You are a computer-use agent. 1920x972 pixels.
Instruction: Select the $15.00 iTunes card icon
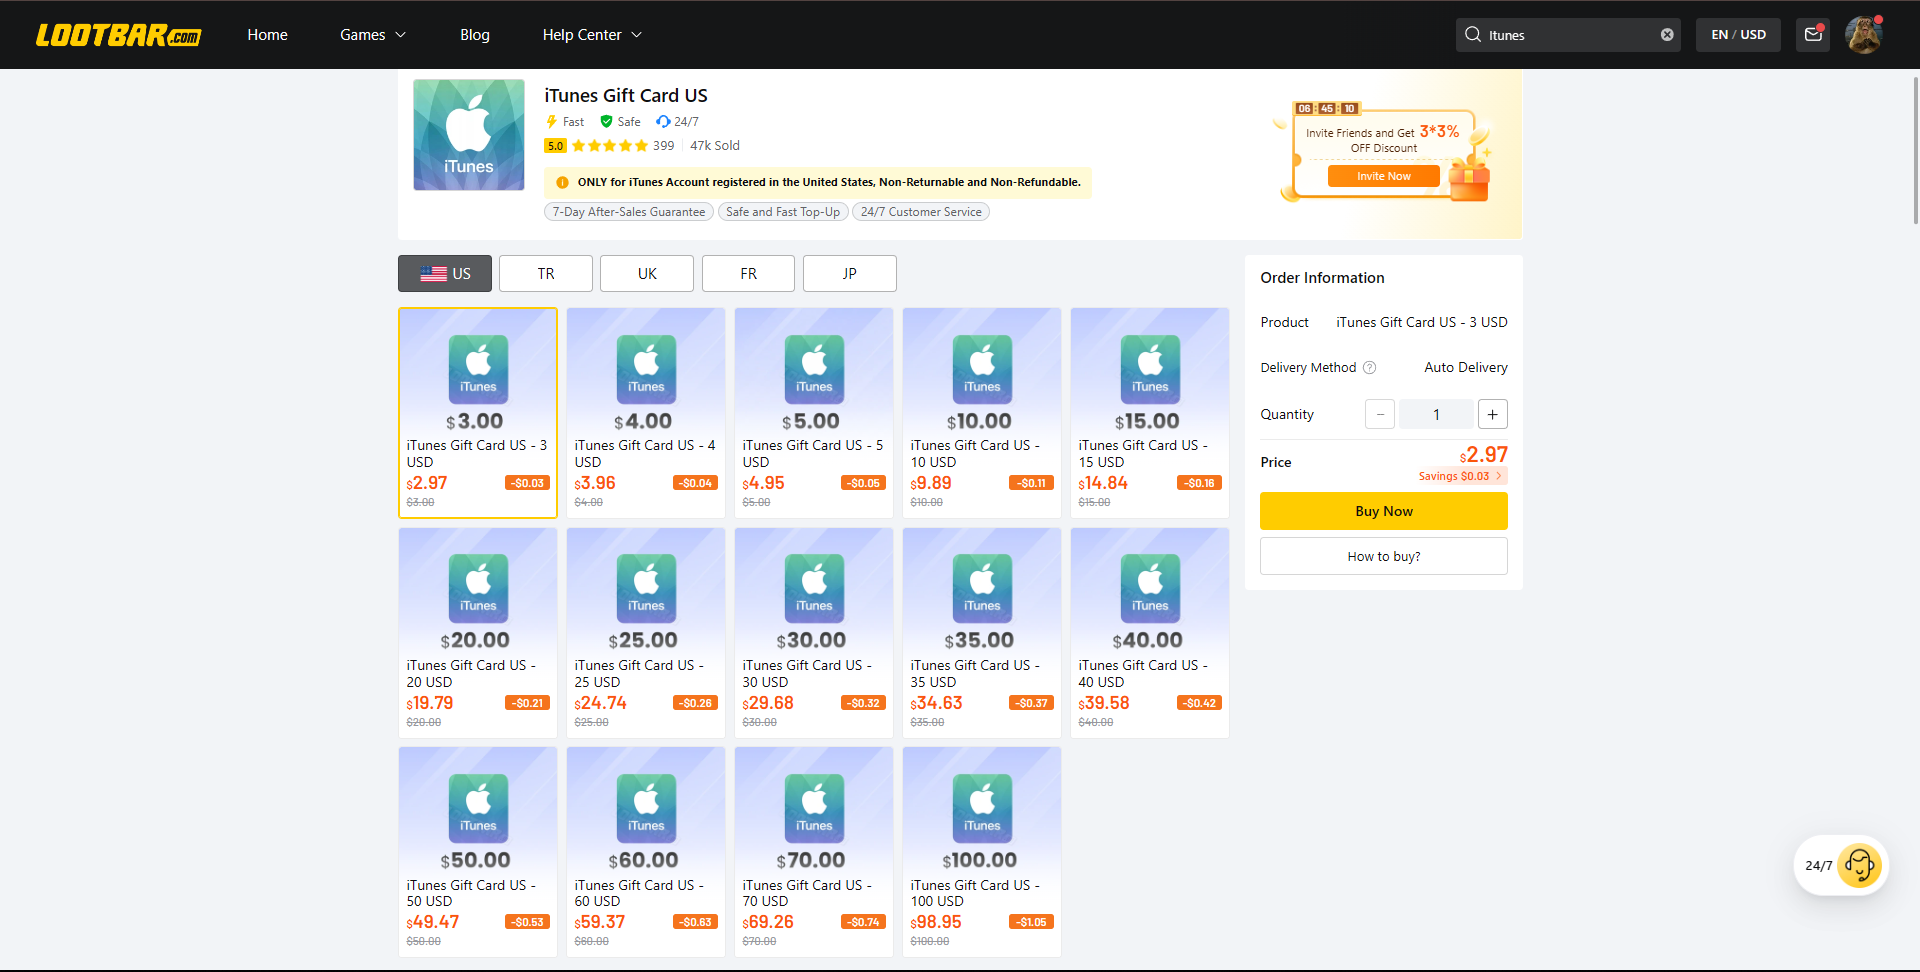[x=1150, y=370]
